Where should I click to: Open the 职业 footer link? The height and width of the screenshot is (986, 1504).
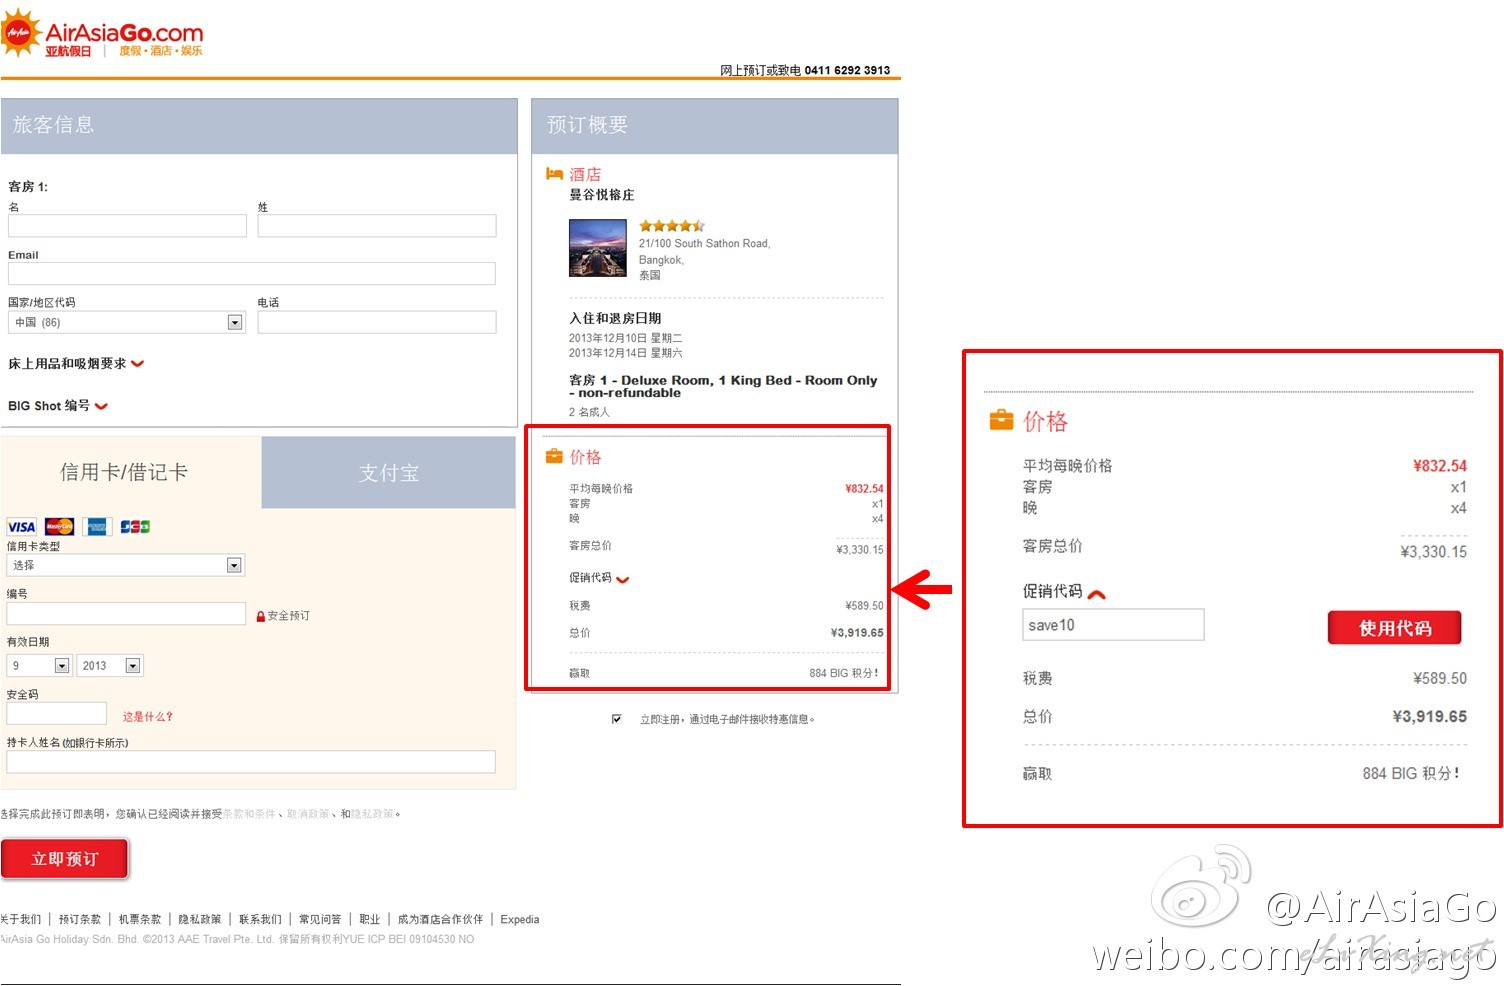[370, 919]
